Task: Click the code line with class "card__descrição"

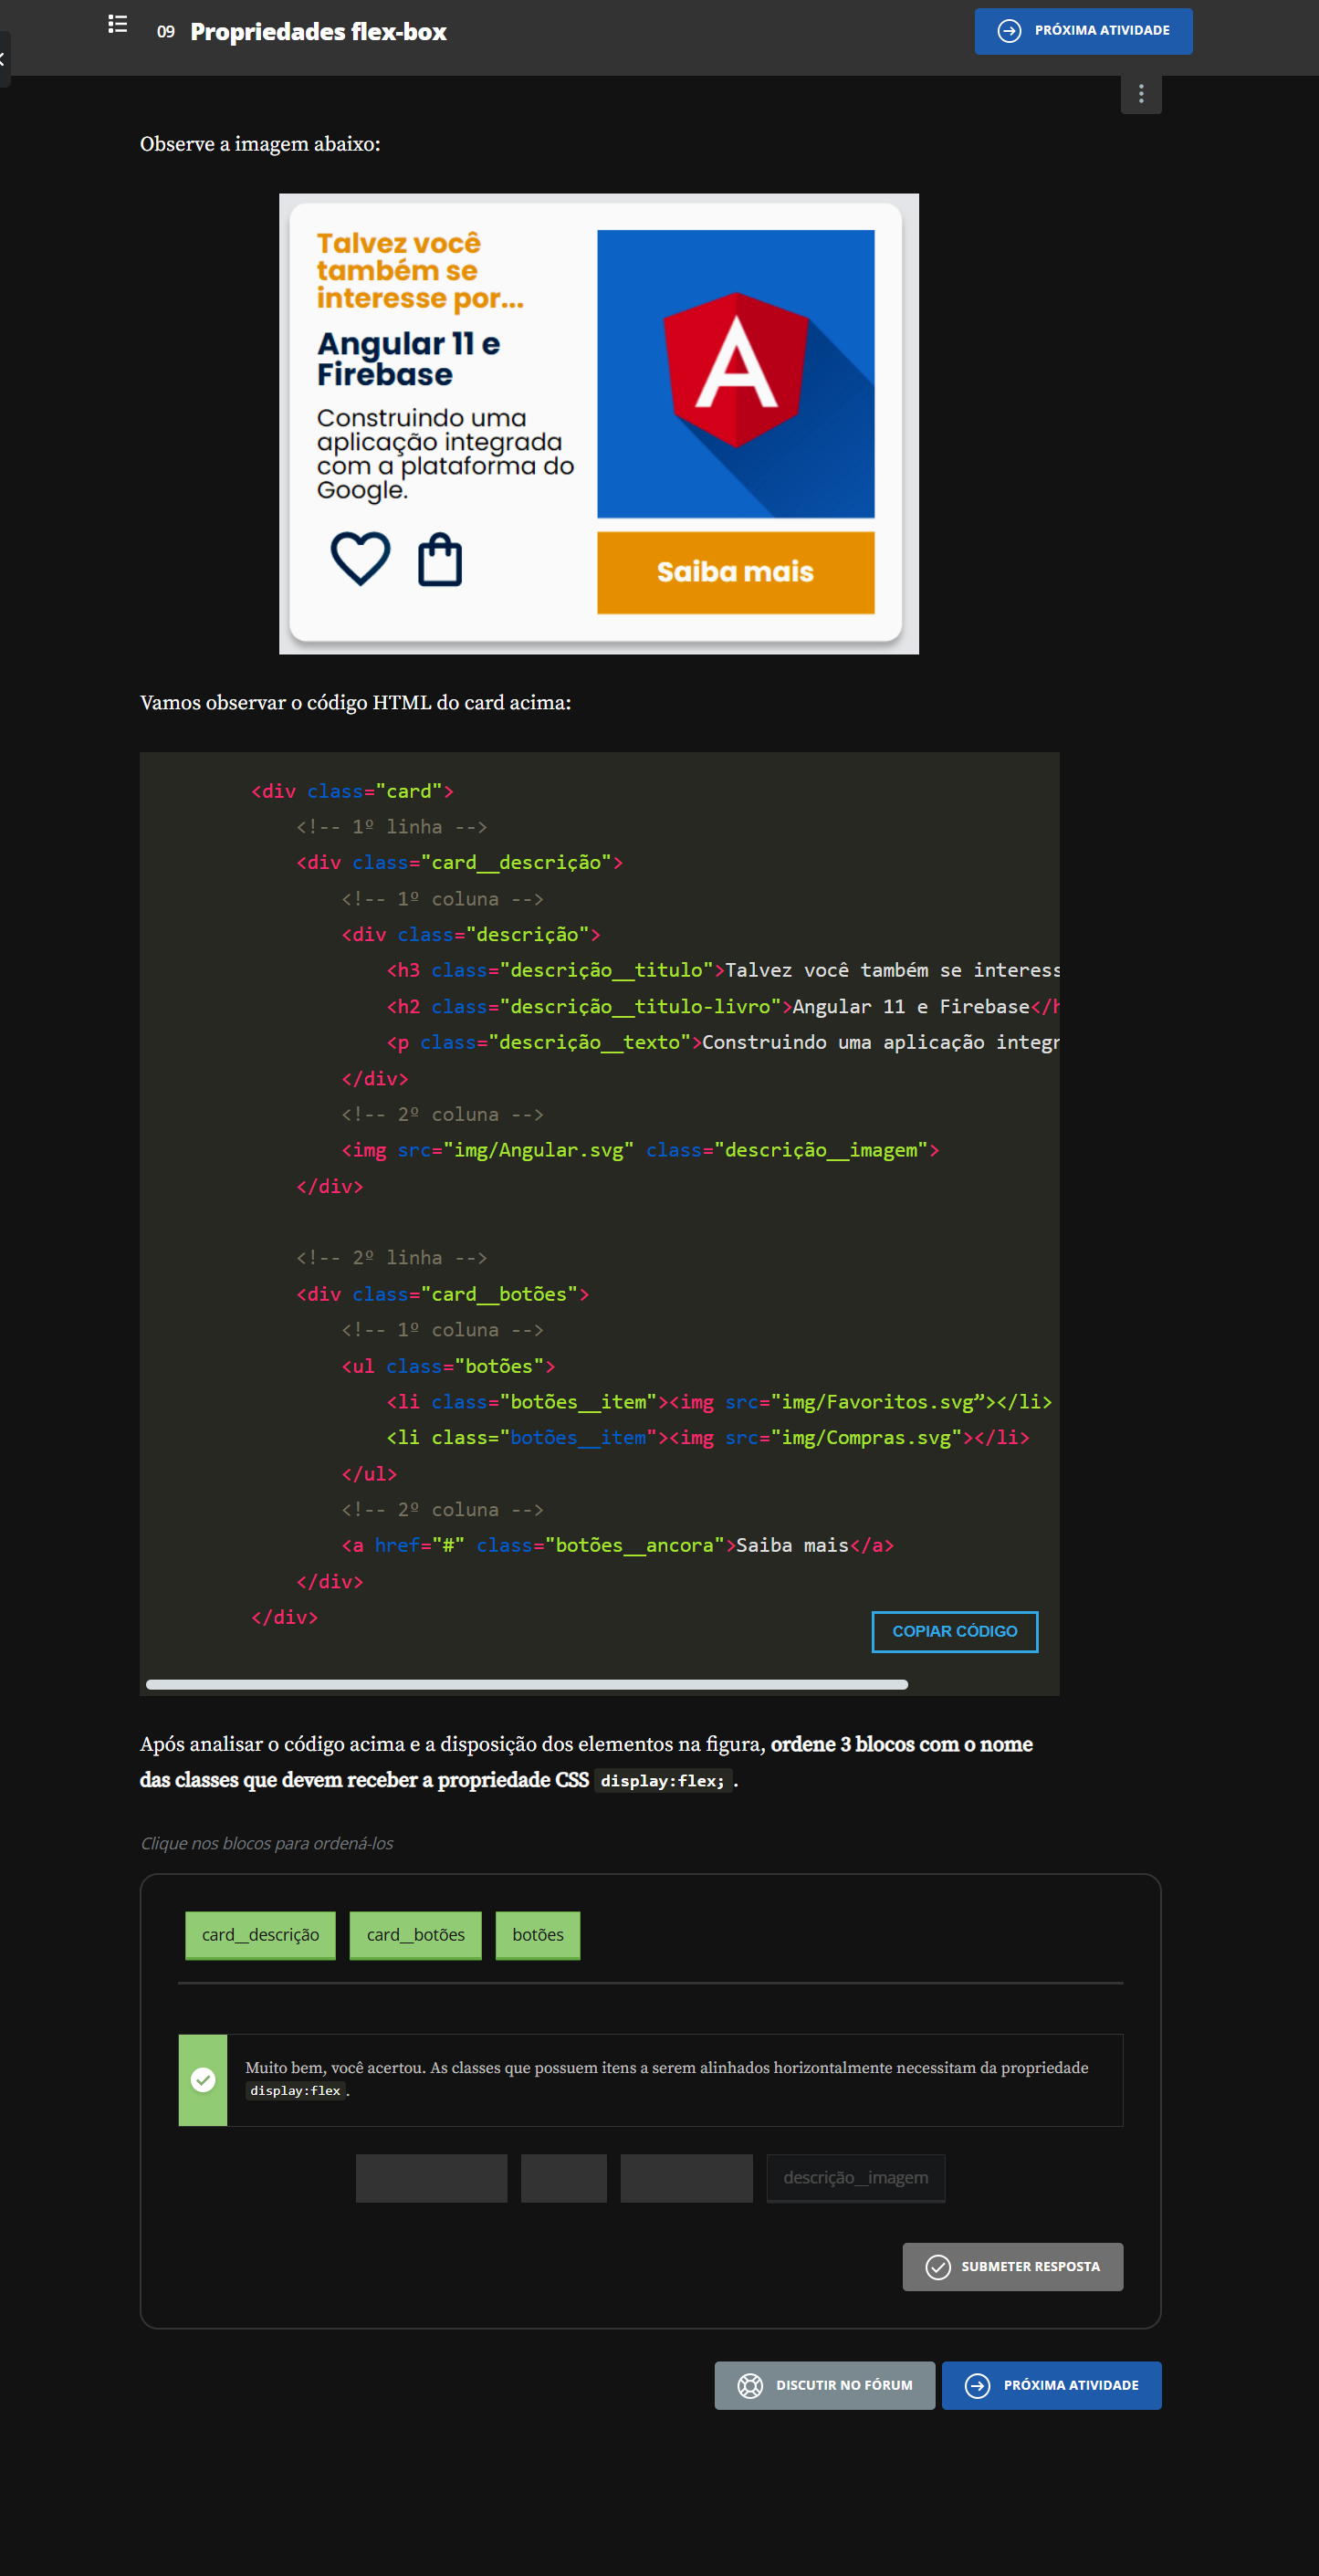Action: (459, 862)
